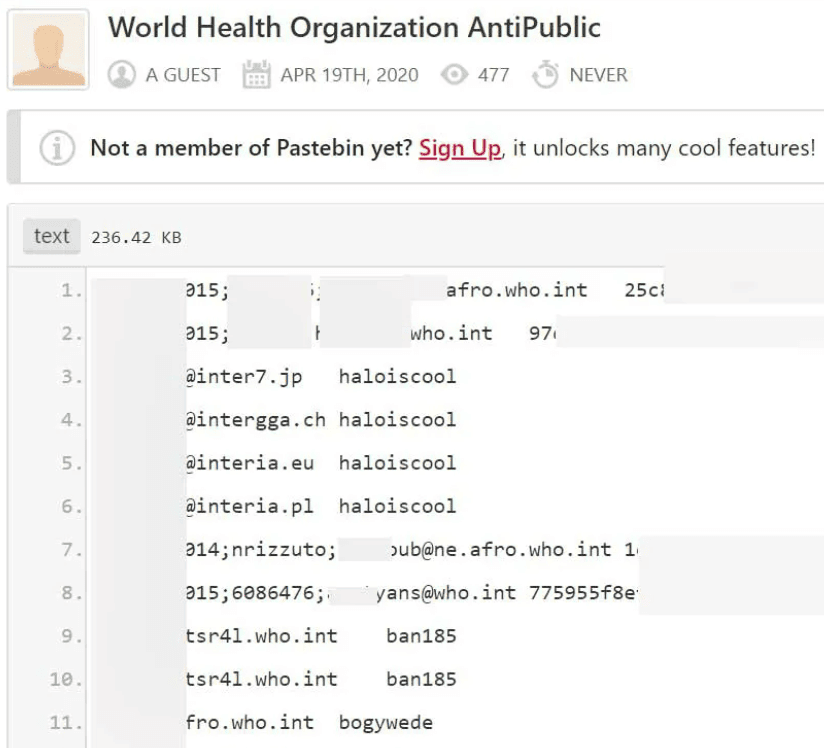The image size is (824, 748).
Task: Click the 236.42 KB file size label
Action: 137,238
